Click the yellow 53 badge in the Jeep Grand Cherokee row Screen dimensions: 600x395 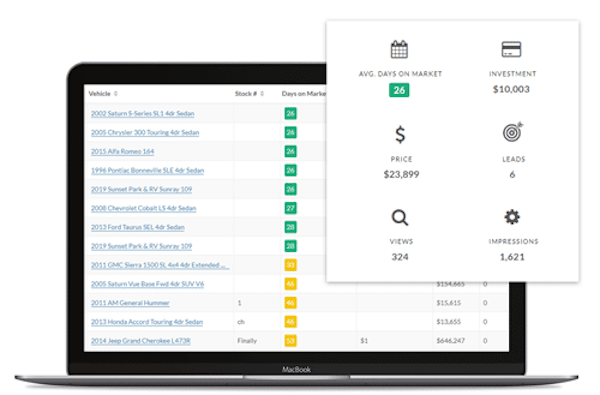click(x=290, y=341)
